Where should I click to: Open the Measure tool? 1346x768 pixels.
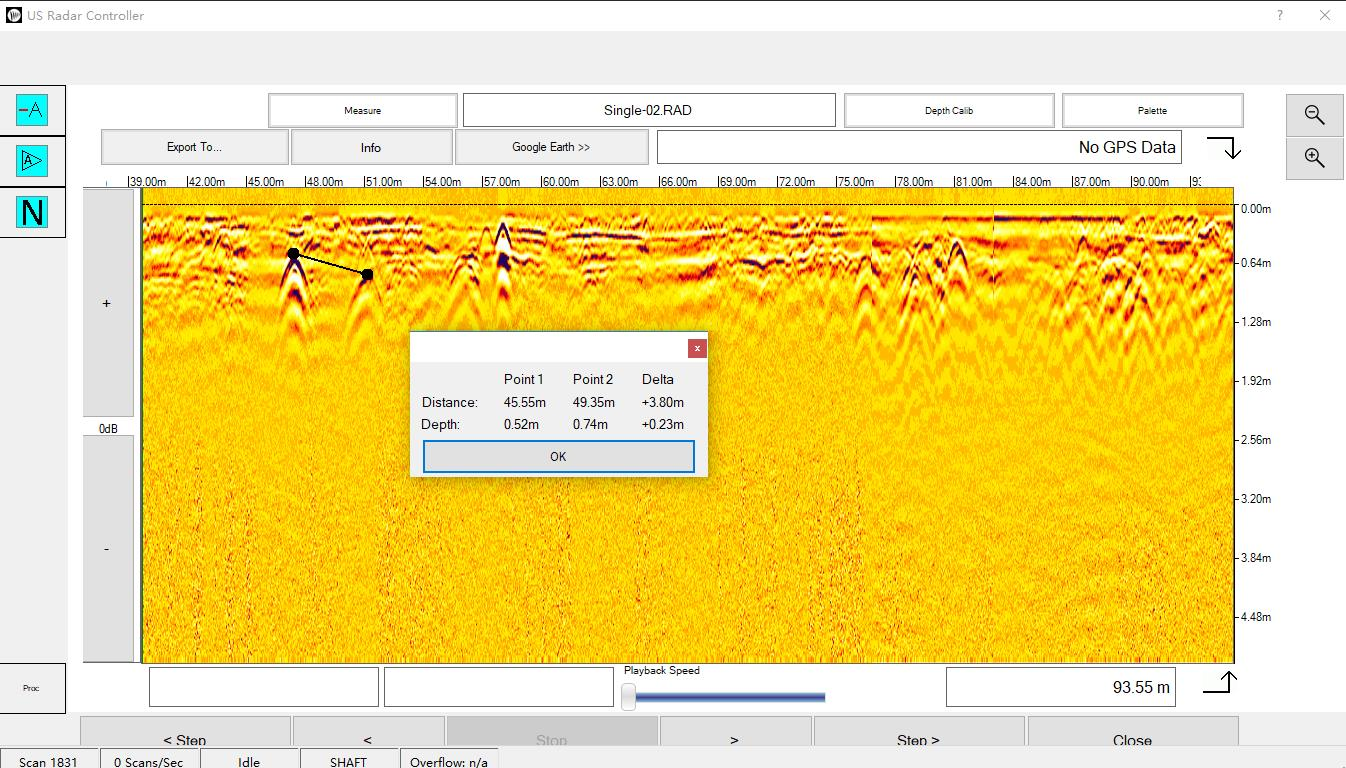click(x=362, y=111)
